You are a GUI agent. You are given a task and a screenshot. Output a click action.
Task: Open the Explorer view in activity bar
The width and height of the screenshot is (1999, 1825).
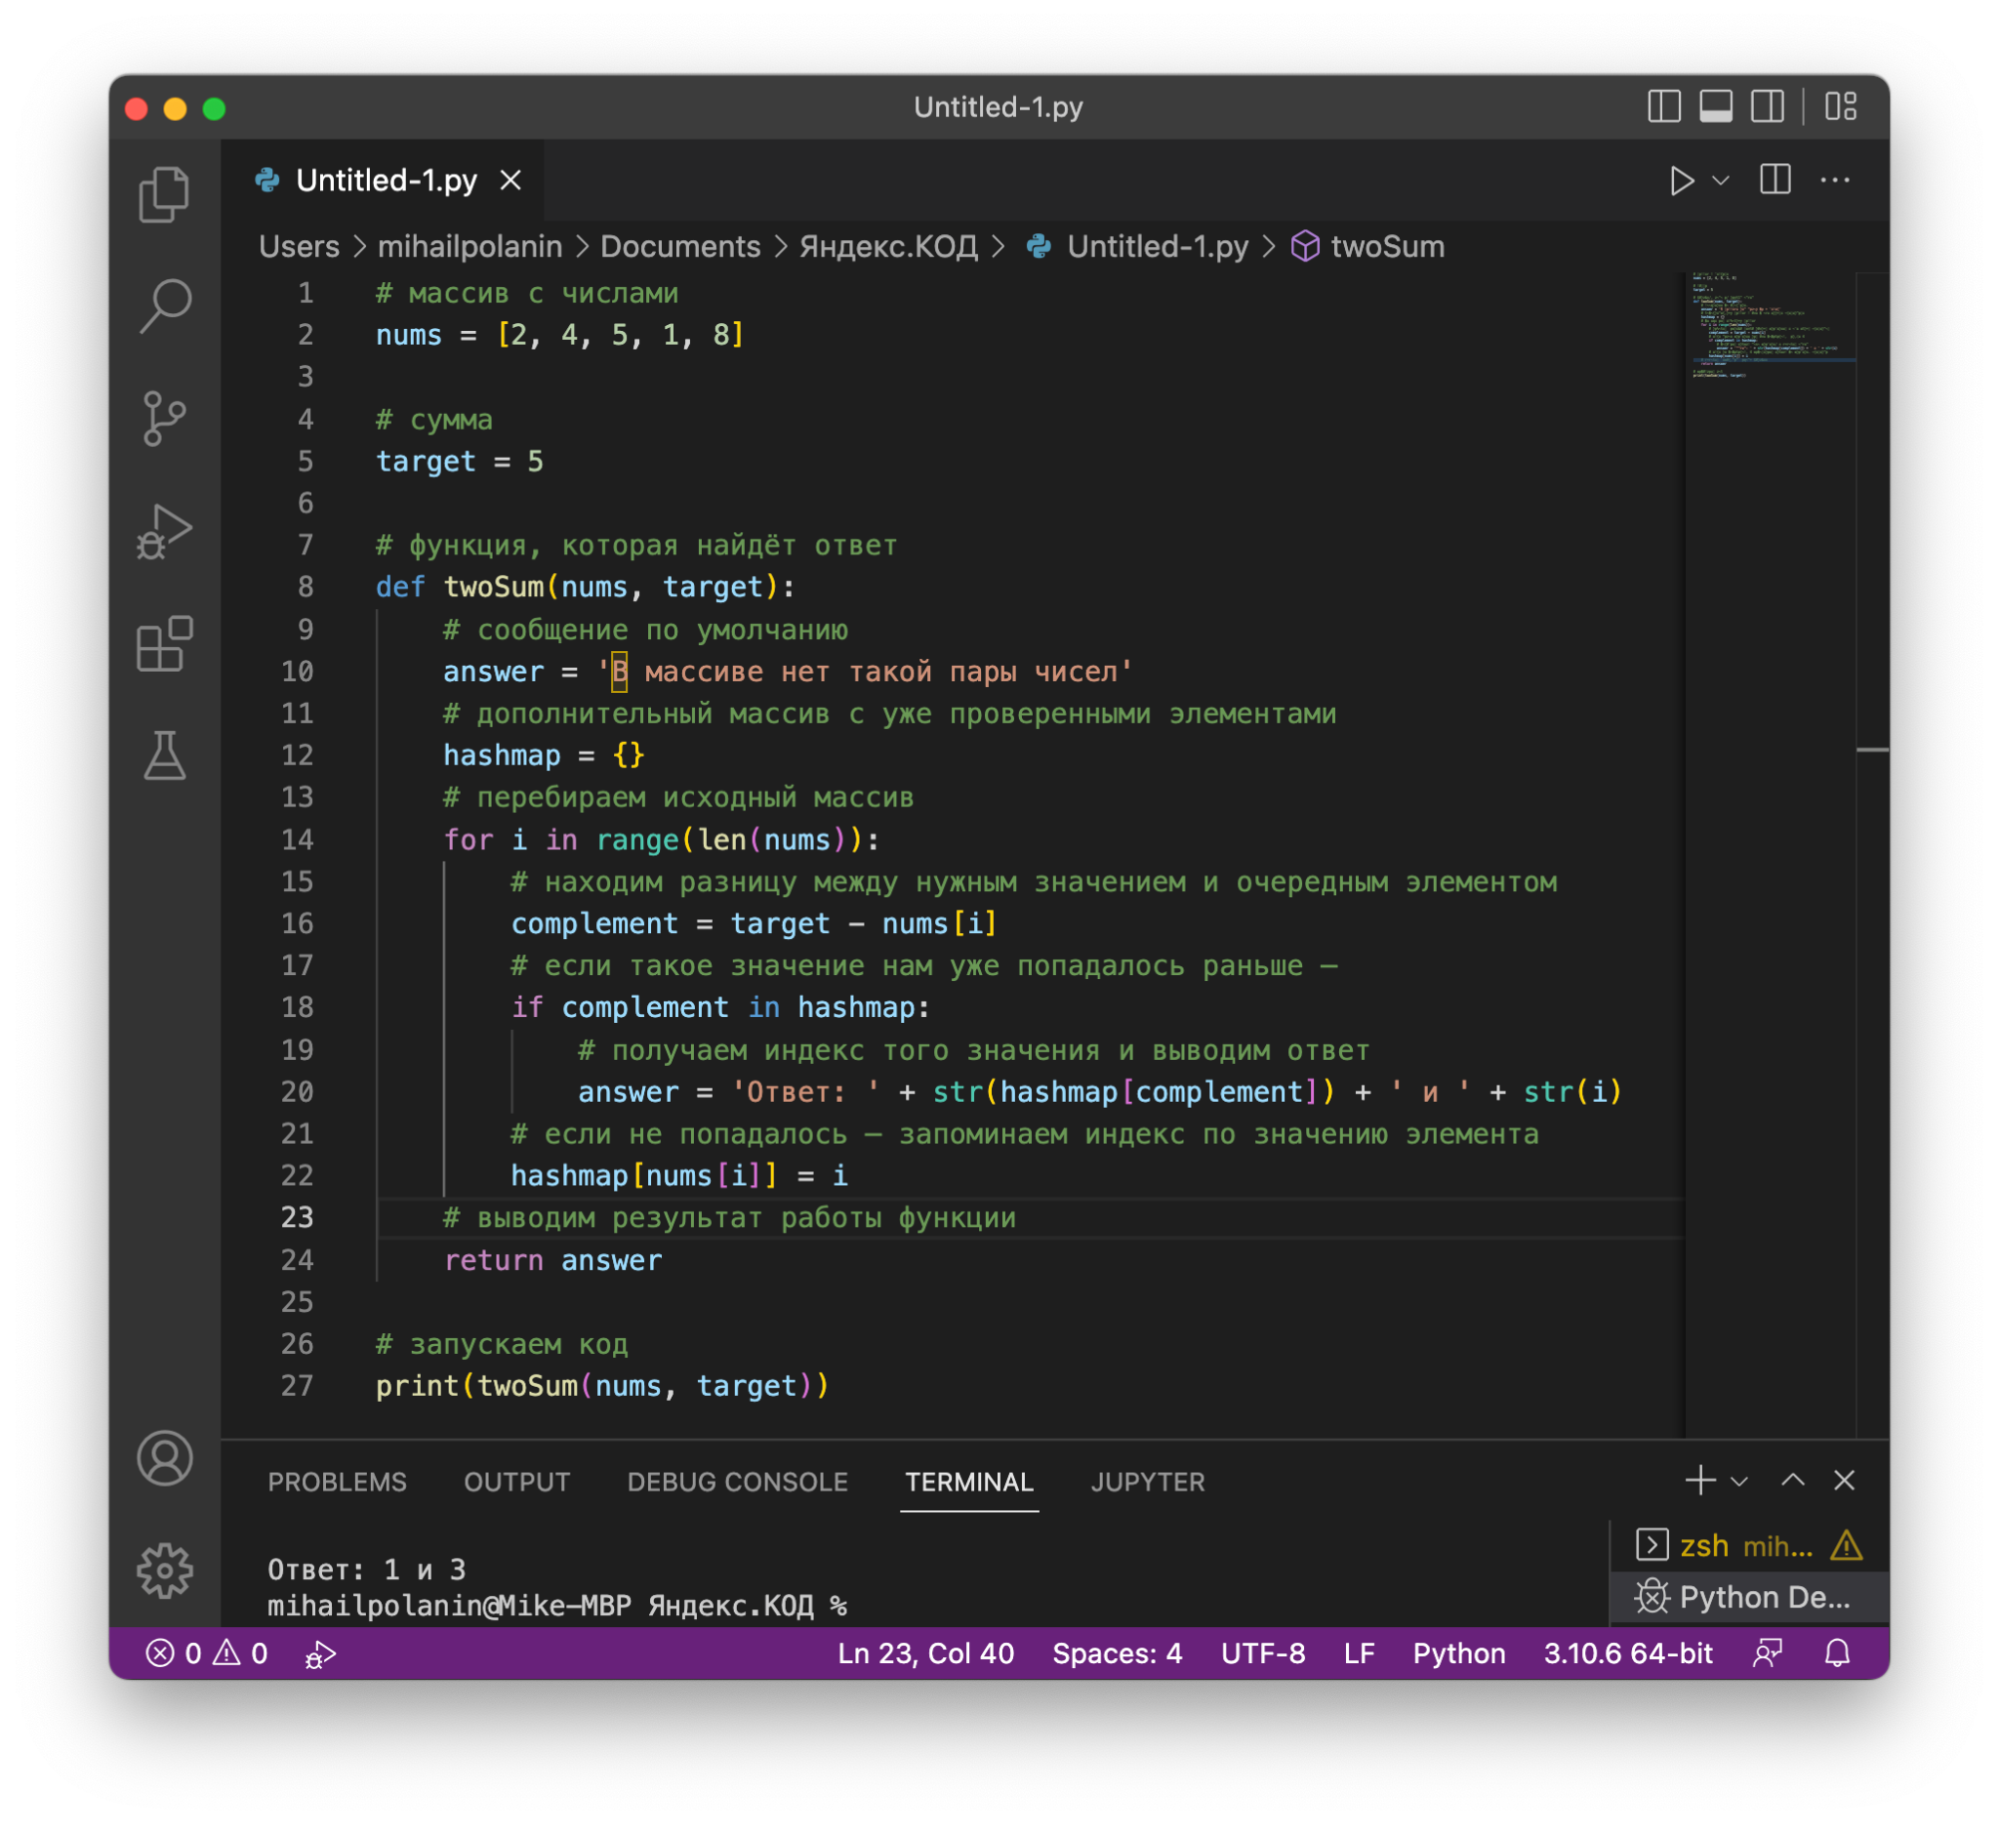(x=164, y=194)
